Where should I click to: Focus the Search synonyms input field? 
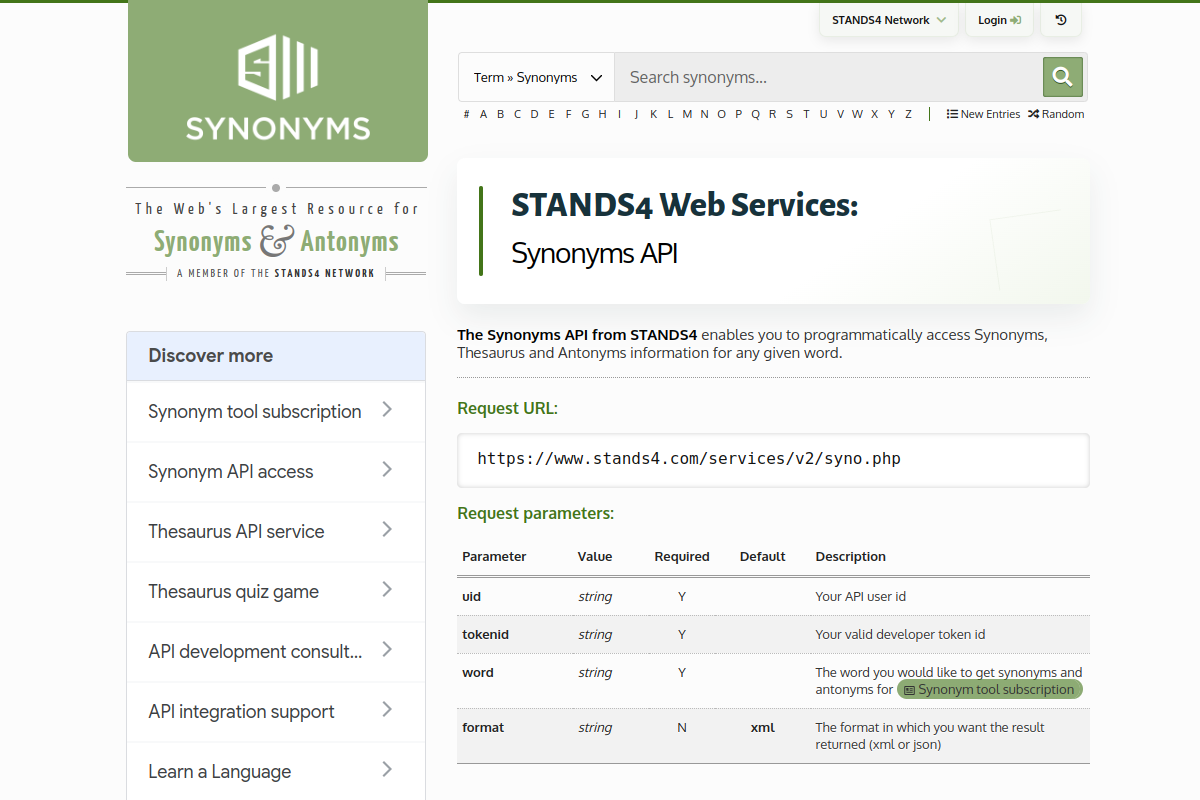828,77
